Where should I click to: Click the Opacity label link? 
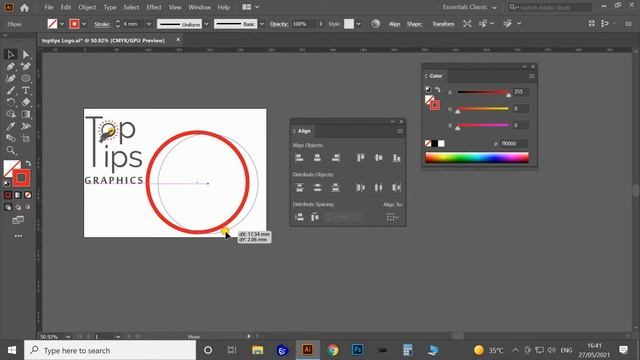[x=279, y=24]
